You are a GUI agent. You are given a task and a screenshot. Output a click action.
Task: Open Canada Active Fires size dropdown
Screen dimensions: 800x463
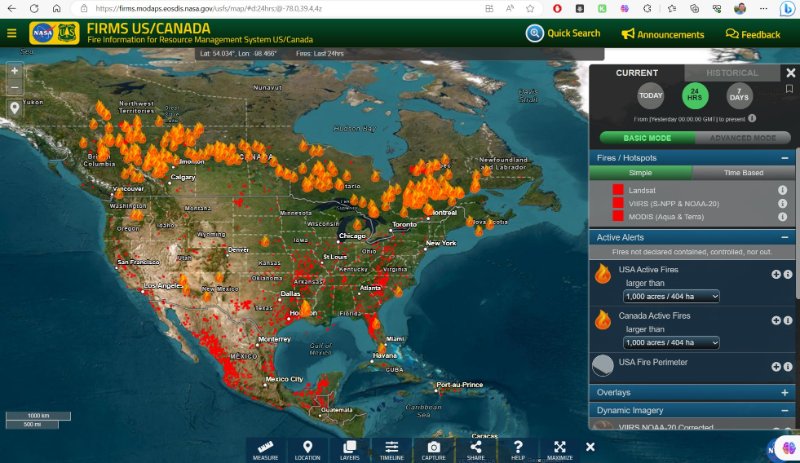[x=671, y=343]
